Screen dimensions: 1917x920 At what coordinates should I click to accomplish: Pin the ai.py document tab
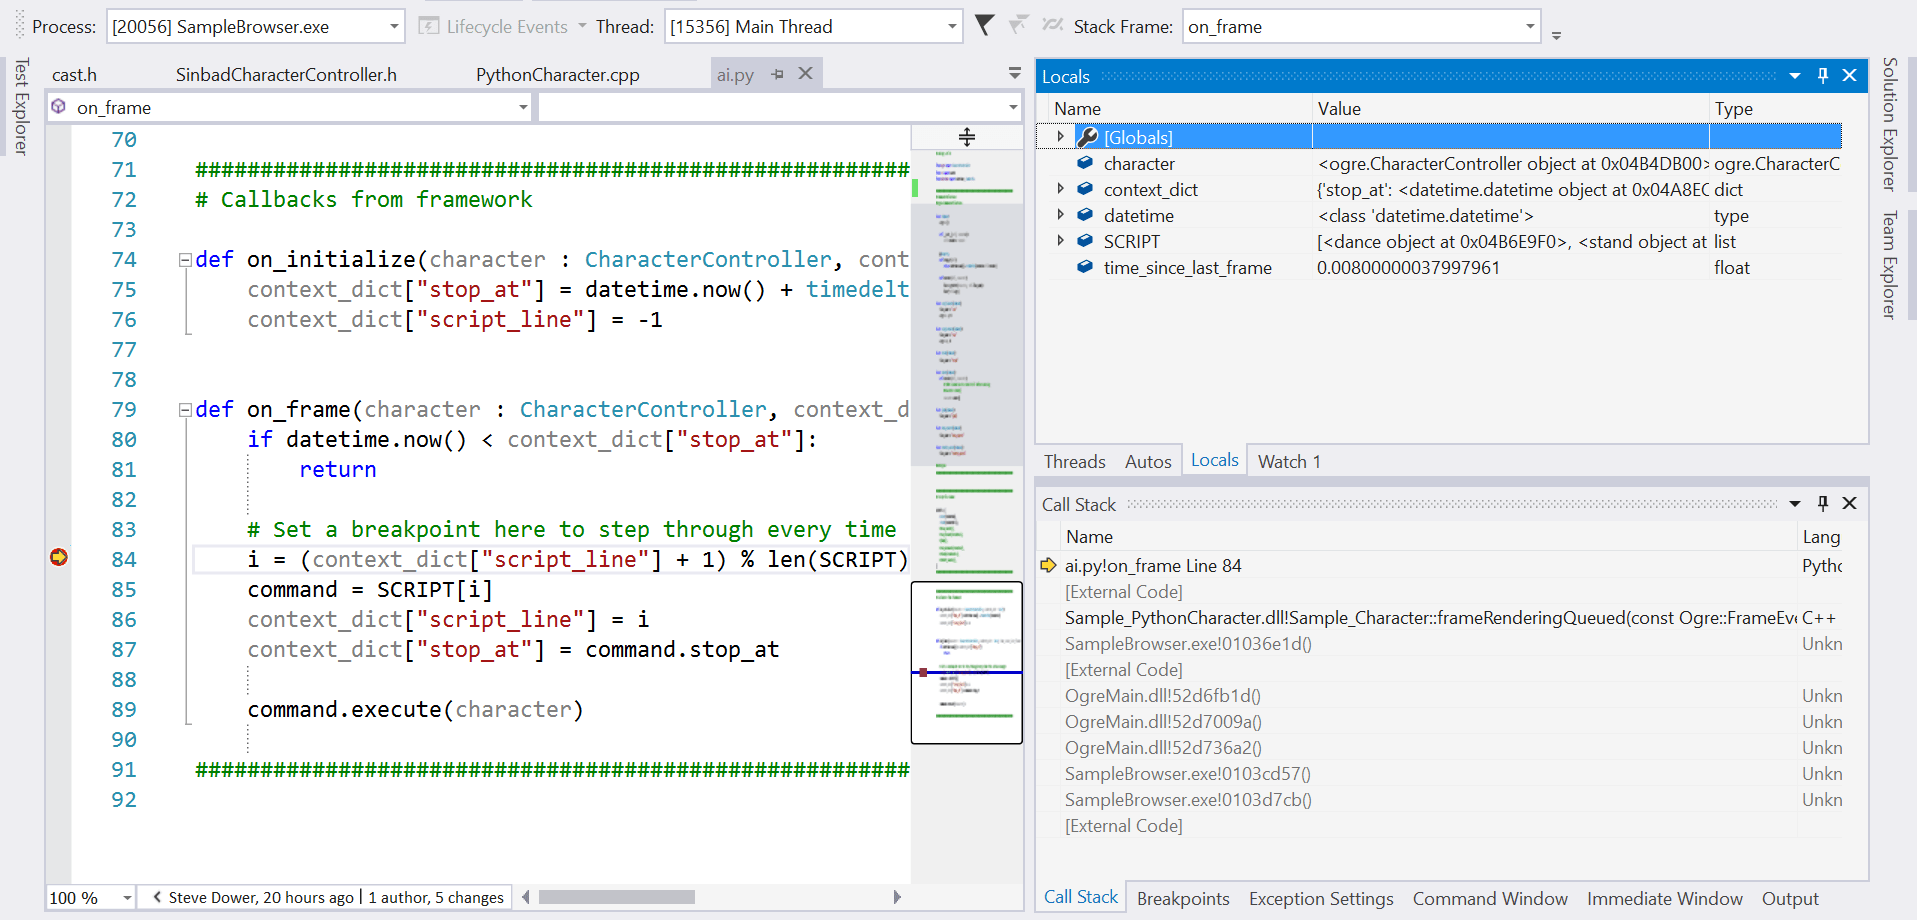point(777,73)
